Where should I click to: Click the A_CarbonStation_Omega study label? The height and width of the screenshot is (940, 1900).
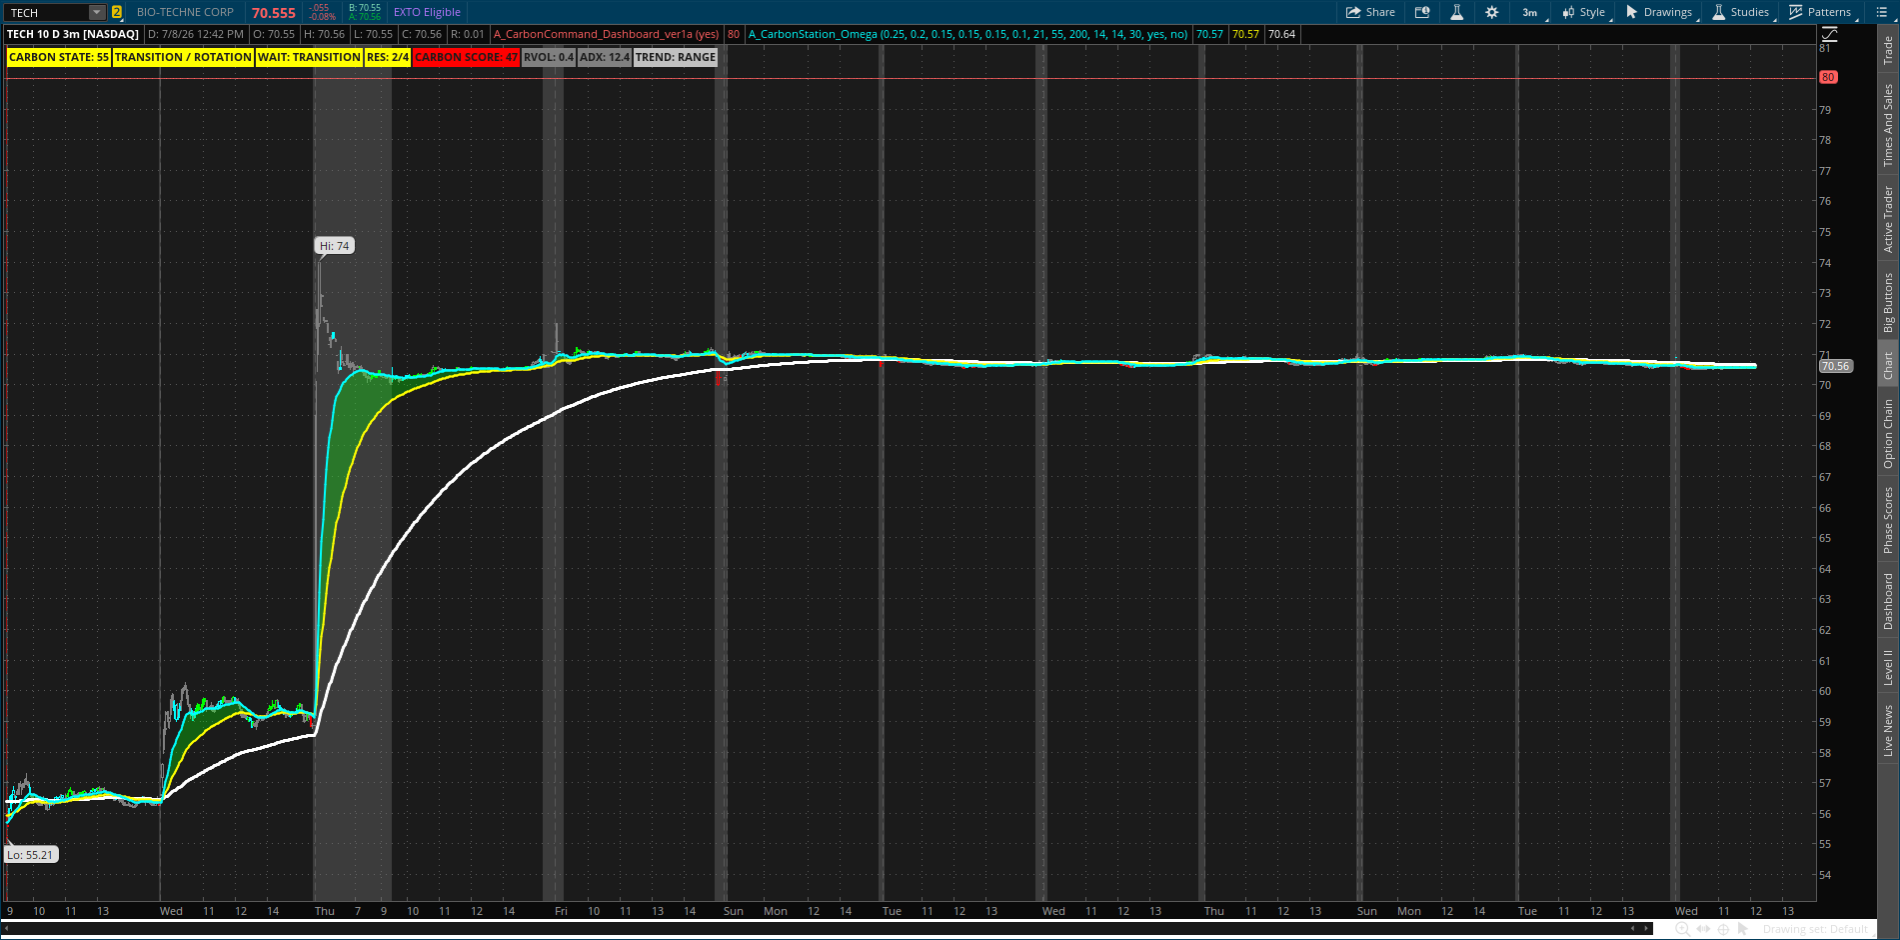(x=968, y=34)
